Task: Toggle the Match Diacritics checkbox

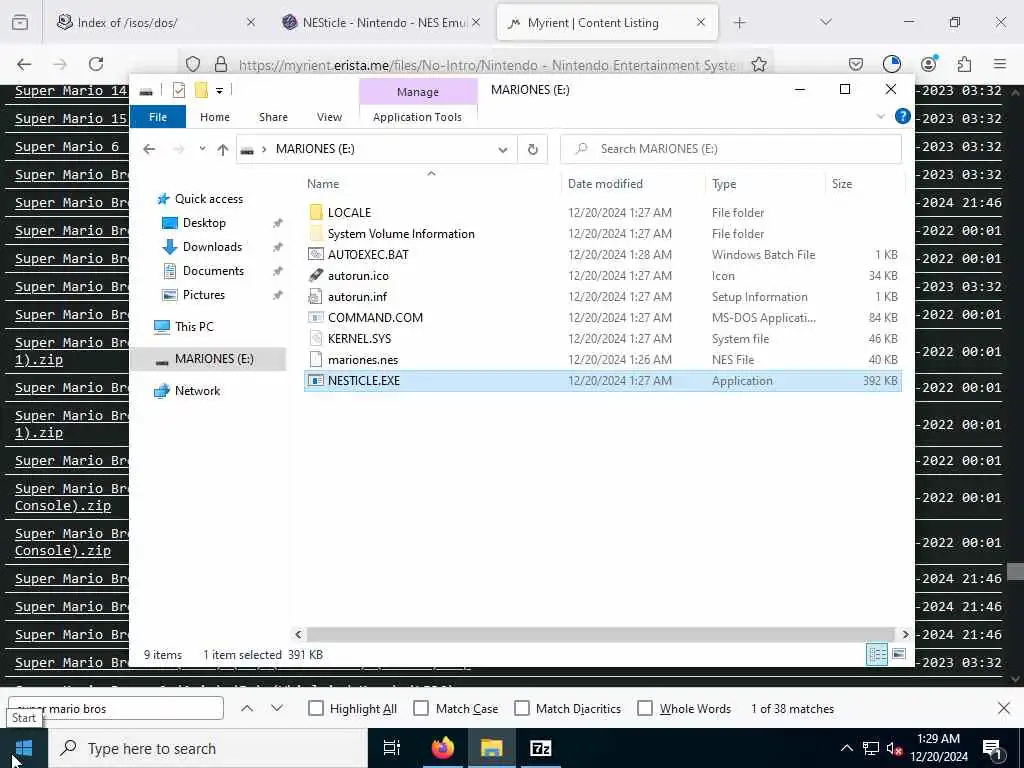Action: [x=522, y=709]
